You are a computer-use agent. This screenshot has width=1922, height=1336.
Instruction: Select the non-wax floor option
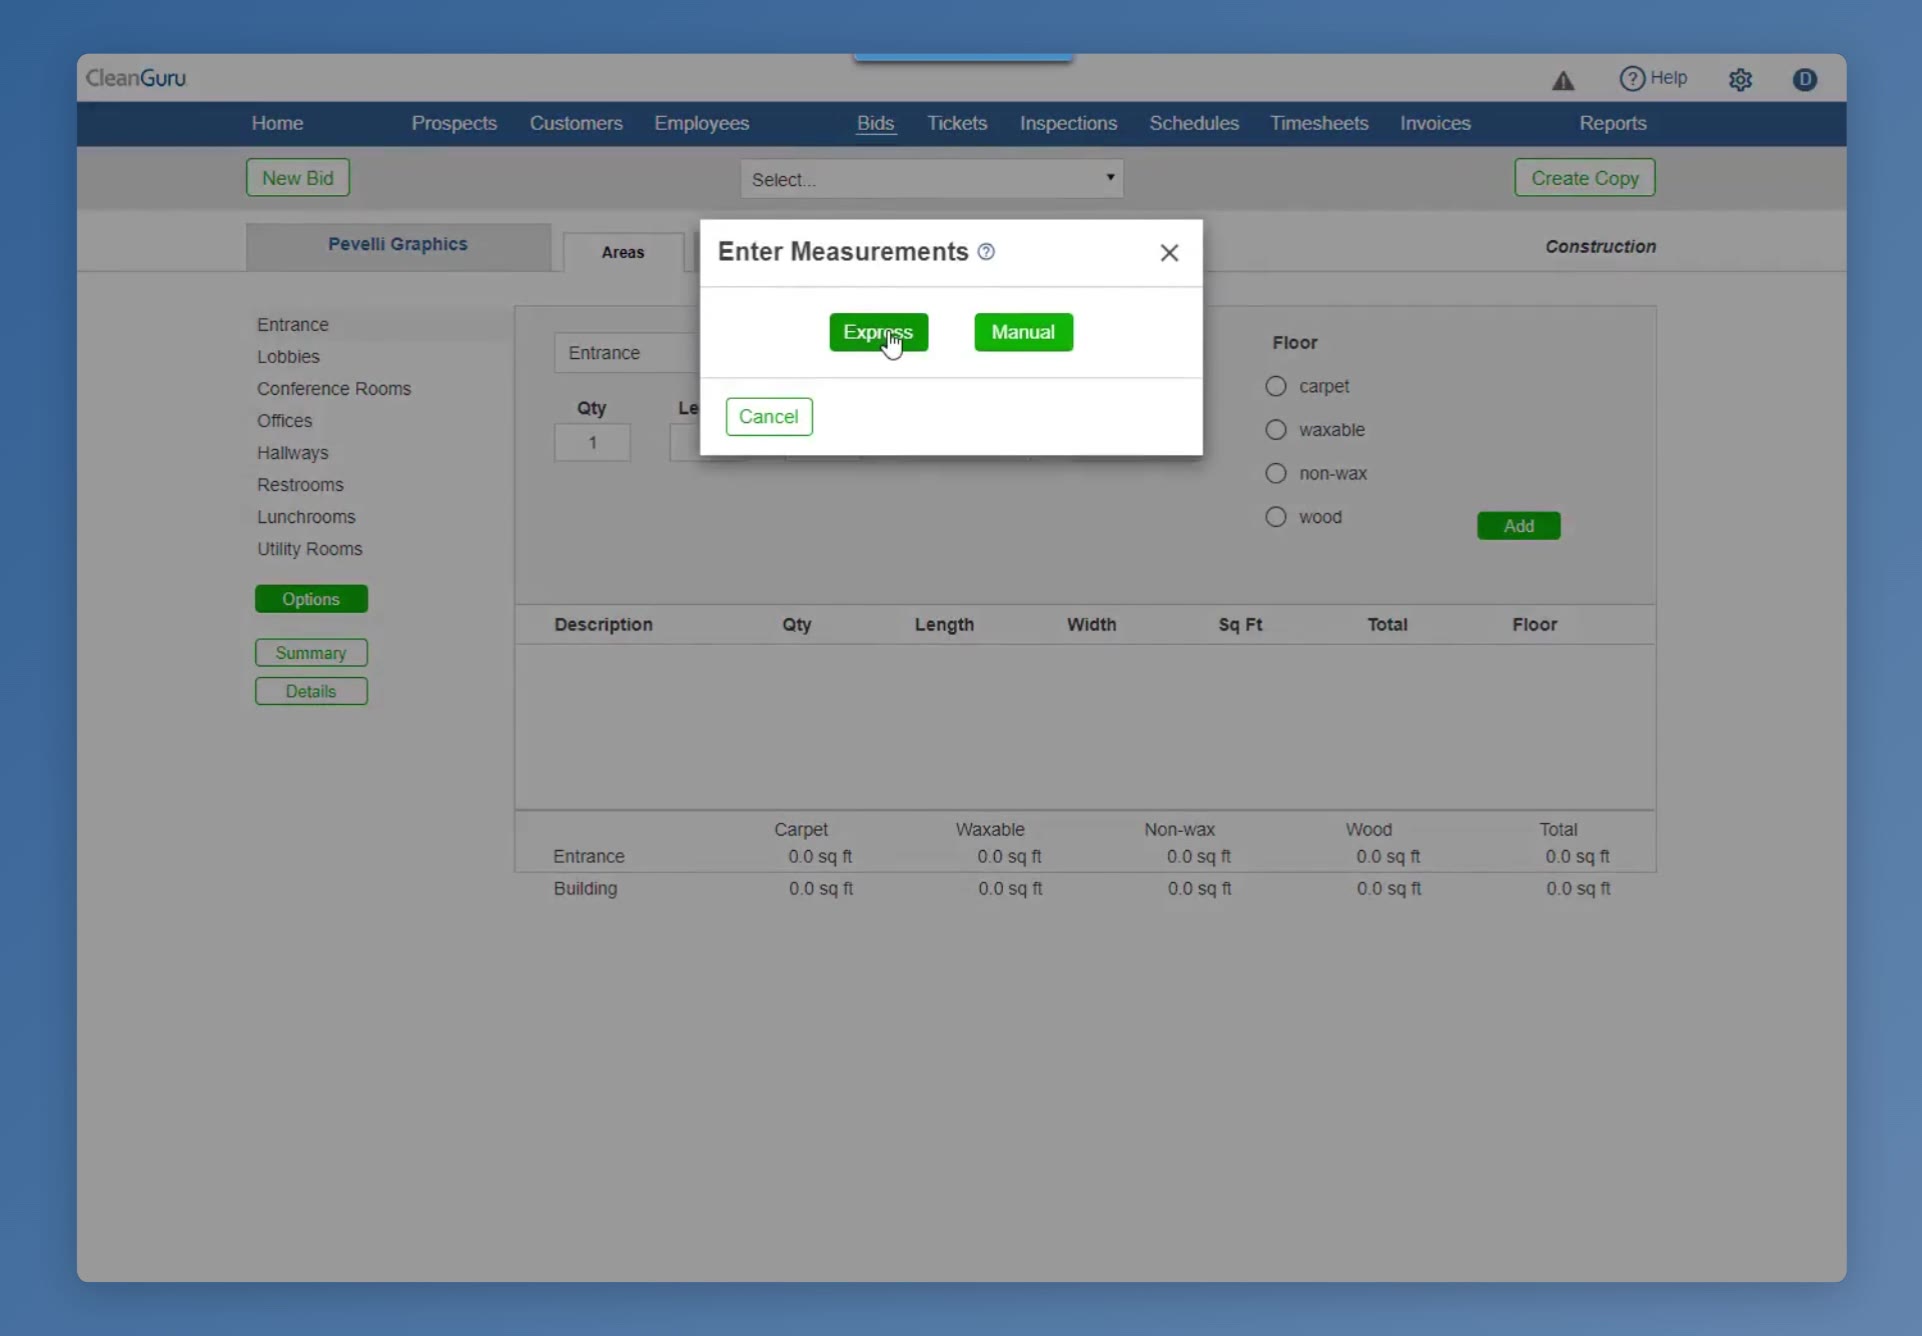click(x=1275, y=473)
